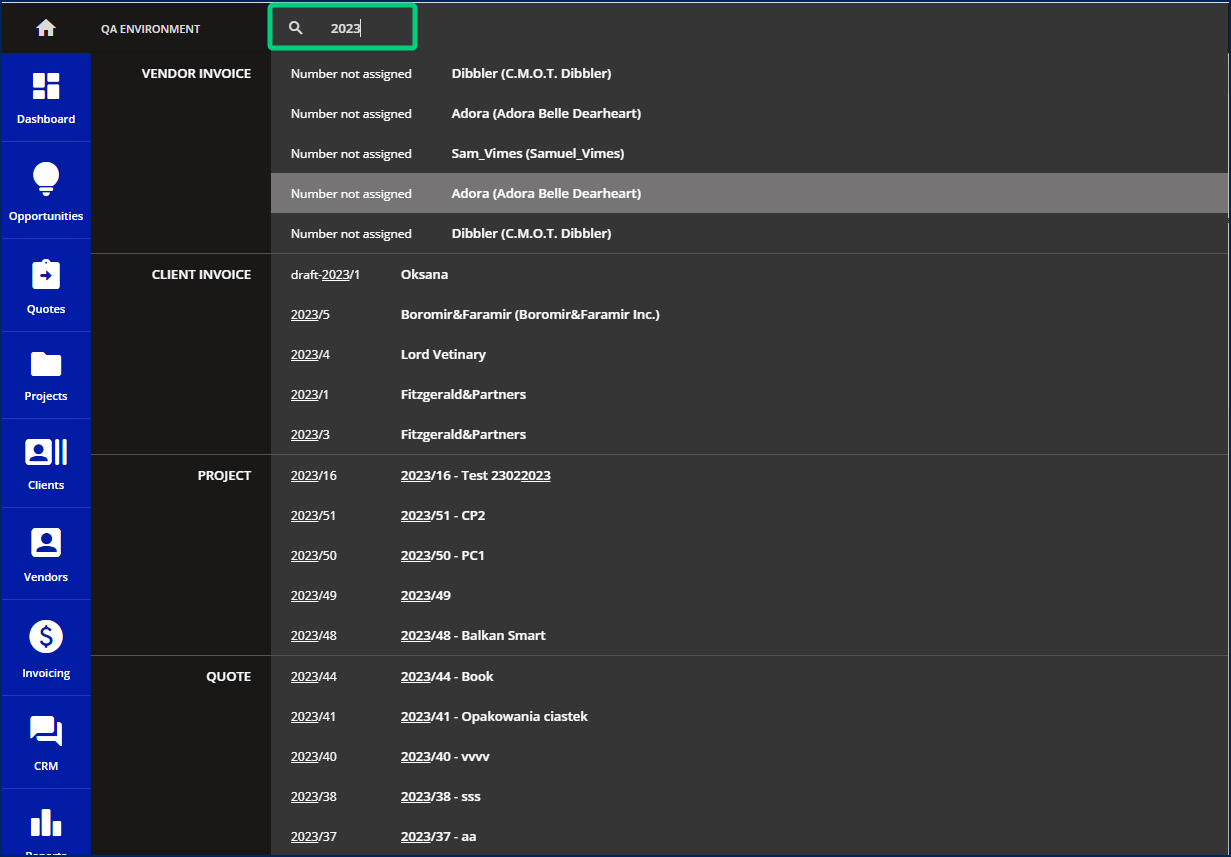Open the CRM module

pos(46,743)
